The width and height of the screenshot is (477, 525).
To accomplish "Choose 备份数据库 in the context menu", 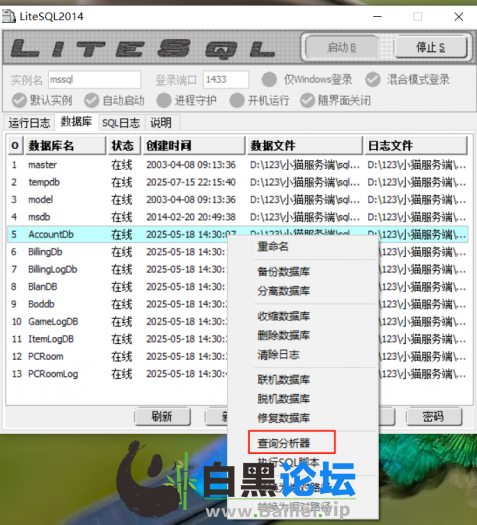I will pyautogui.click(x=284, y=271).
